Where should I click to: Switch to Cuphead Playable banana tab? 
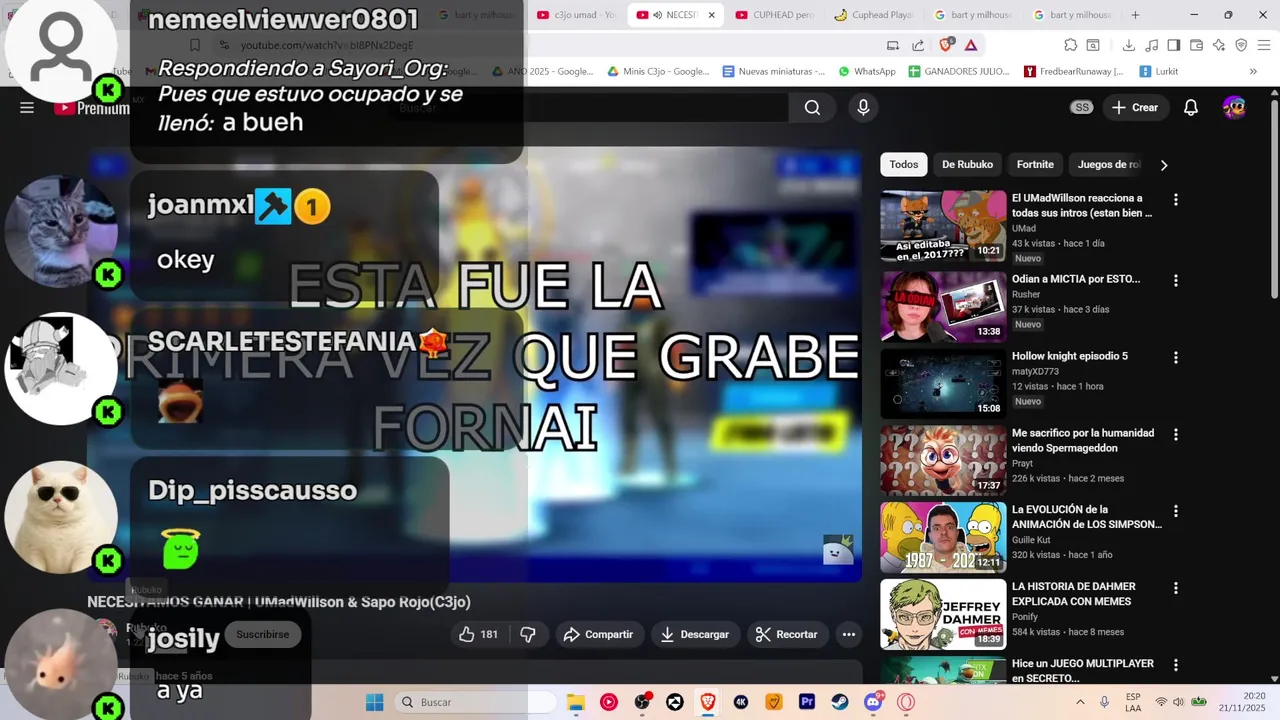pos(874,15)
